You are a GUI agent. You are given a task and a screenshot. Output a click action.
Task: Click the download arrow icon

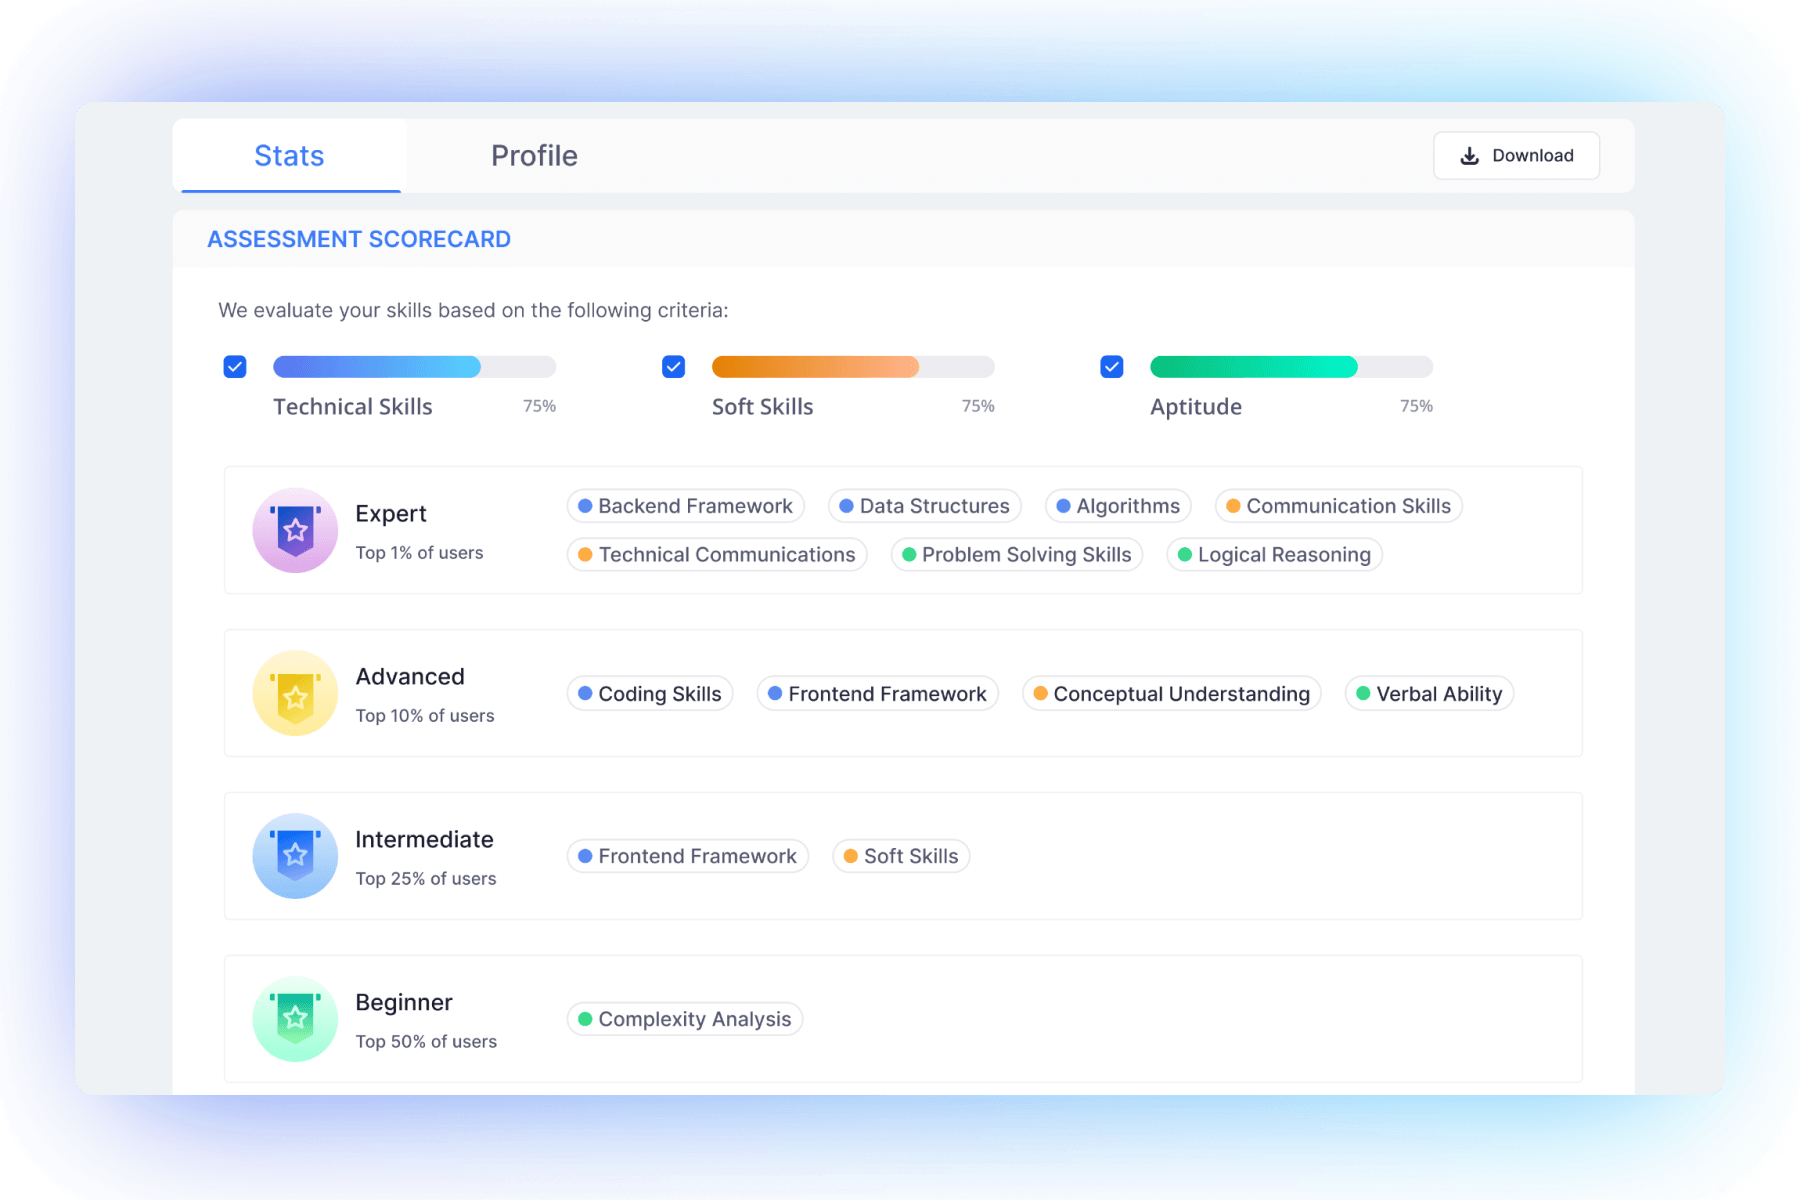pos(1469,156)
